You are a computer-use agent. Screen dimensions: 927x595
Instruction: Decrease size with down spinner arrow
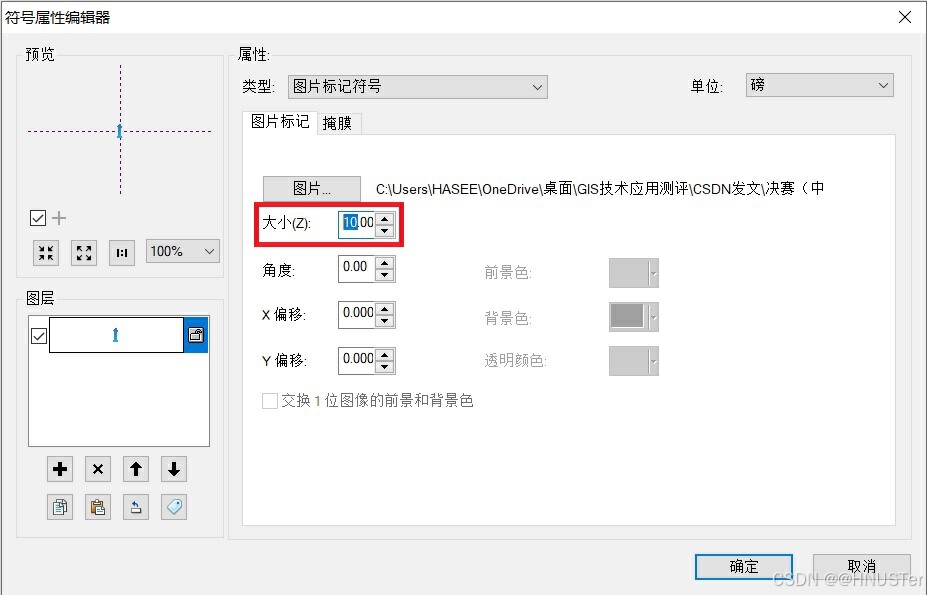click(x=384, y=231)
